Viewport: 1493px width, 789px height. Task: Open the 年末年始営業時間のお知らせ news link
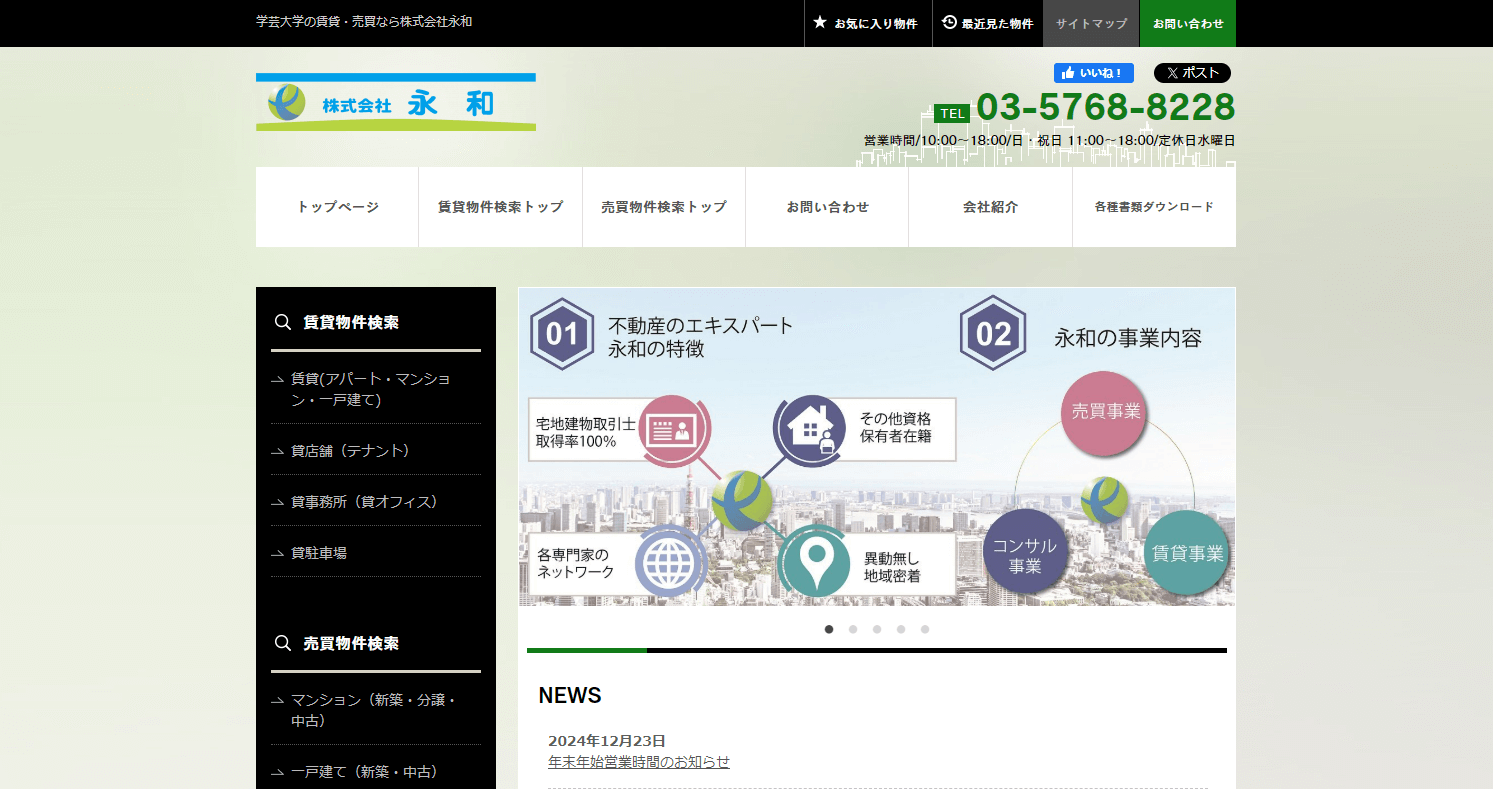[638, 761]
